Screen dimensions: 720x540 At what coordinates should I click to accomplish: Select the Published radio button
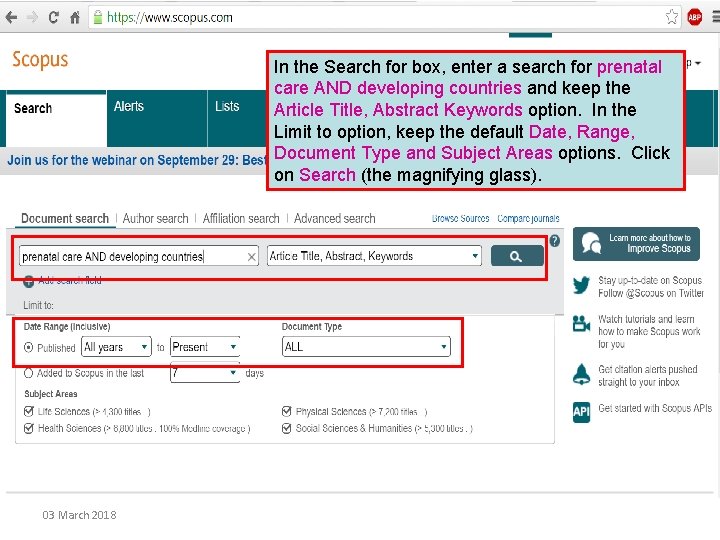click(x=28, y=348)
